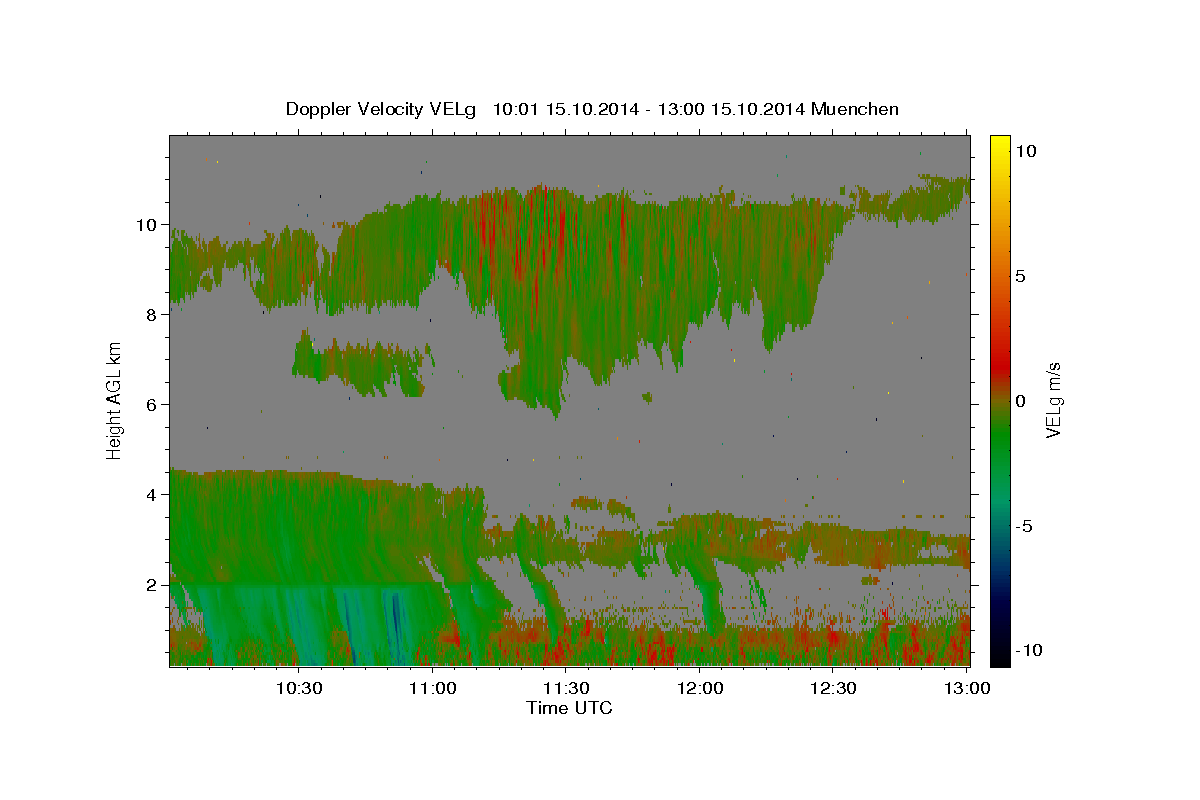This screenshot has width=1200, height=800.
Task: Click the "VELg m/s" colorbar label
Action: (x=1053, y=400)
